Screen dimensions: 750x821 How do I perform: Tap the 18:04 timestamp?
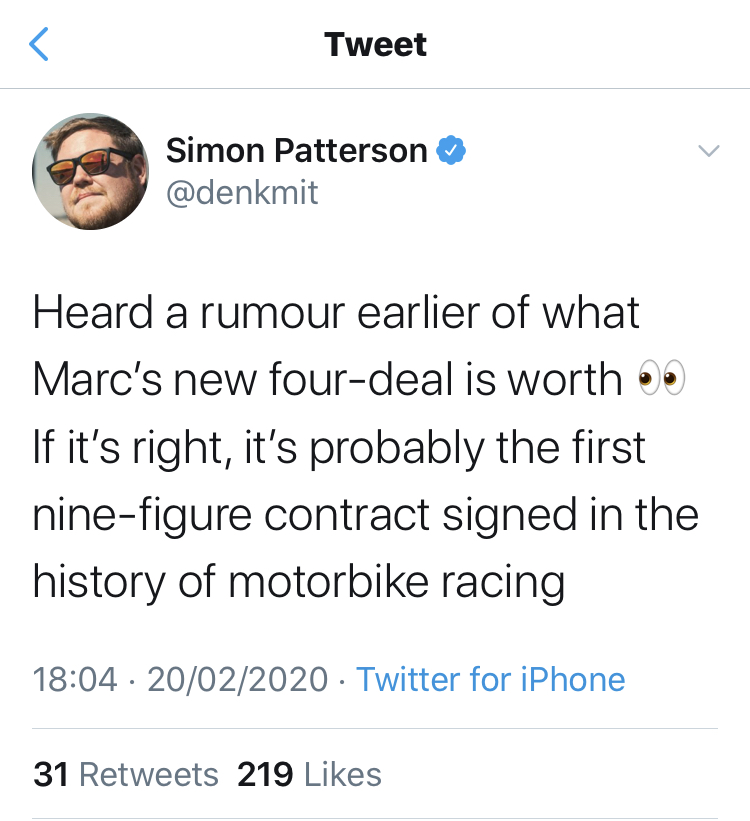coord(75,679)
